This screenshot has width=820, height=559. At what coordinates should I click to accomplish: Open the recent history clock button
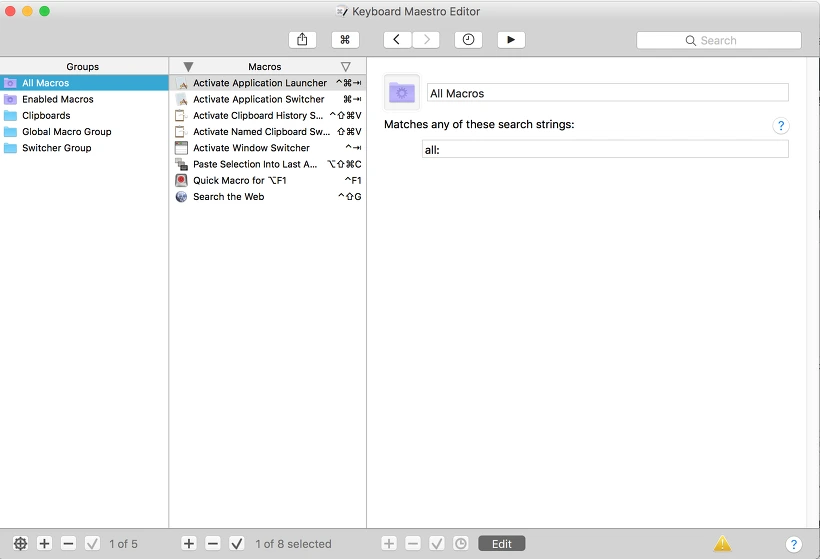coord(469,40)
